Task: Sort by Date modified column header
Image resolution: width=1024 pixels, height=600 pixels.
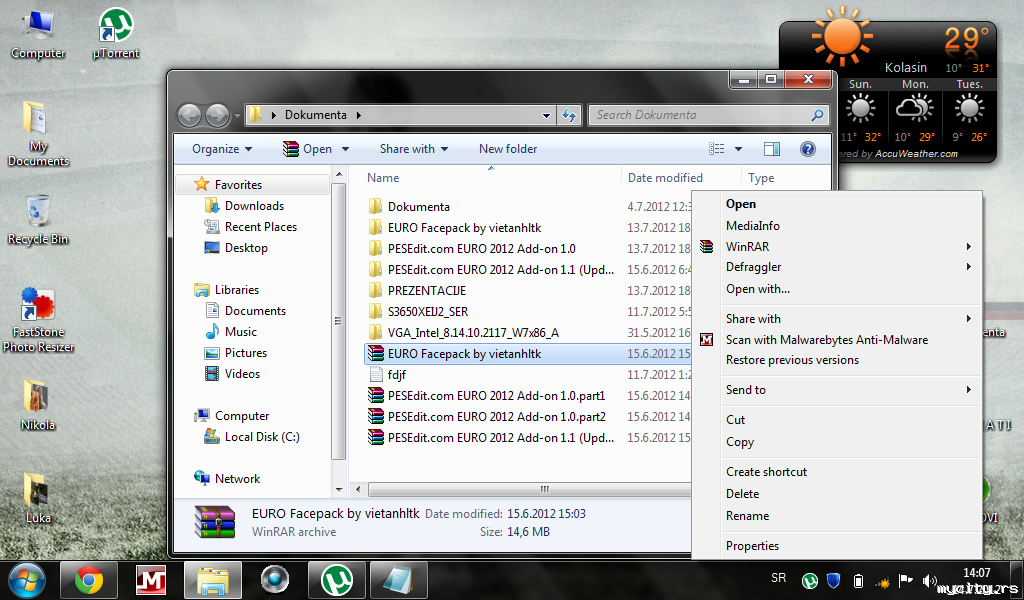Action: tap(665, 178)
